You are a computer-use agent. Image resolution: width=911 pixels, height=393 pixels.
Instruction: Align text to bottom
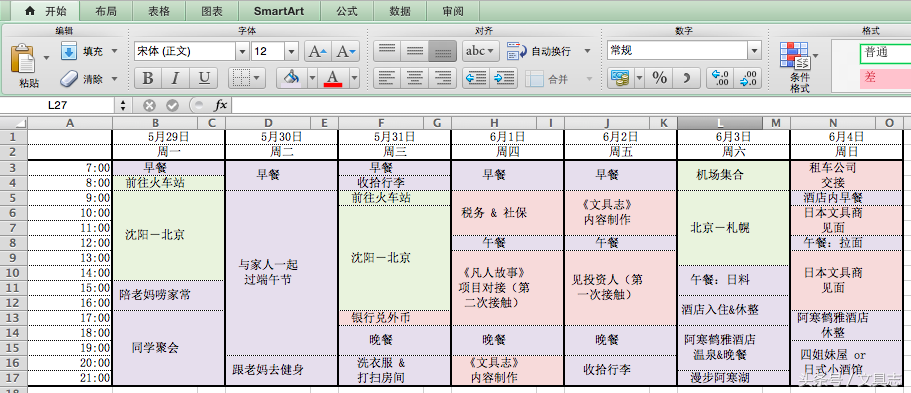click(x=443, y=51)
